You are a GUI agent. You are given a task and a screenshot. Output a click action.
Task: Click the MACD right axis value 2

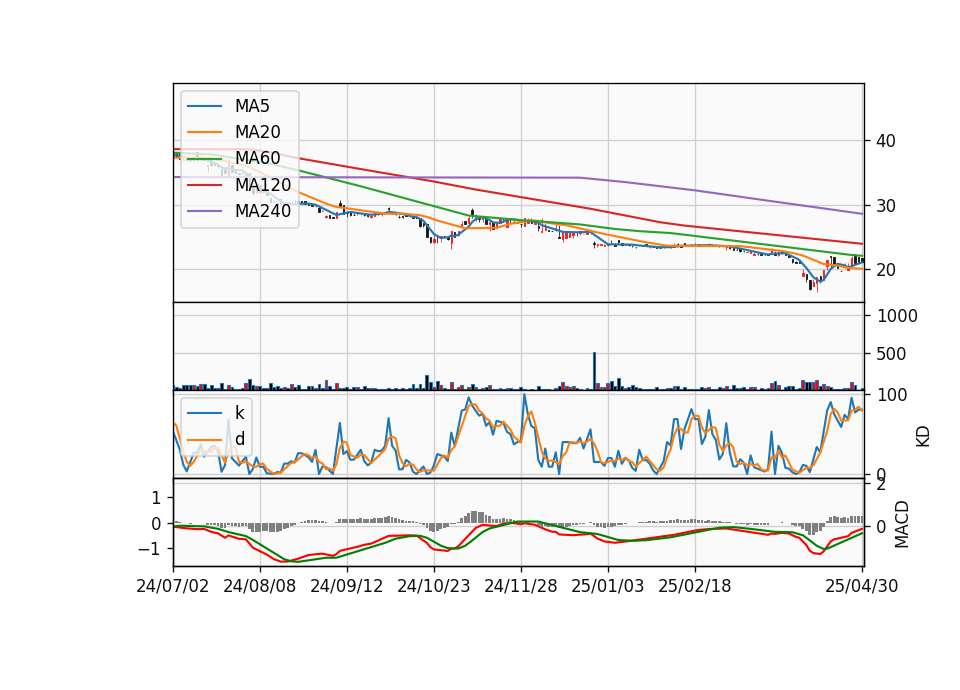[882, 485]
